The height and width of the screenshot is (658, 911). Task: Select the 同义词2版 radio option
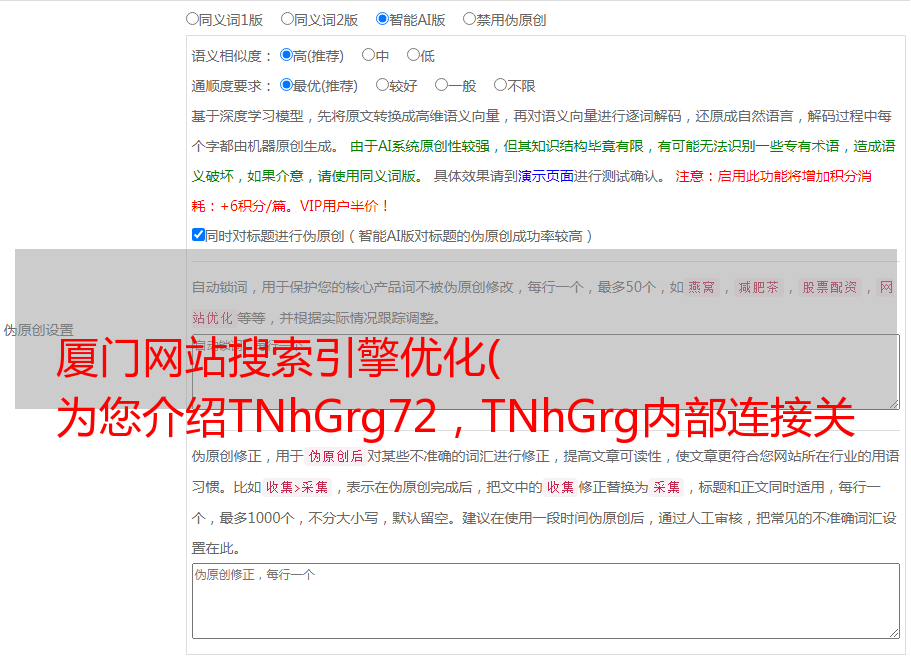pos(287,19)
